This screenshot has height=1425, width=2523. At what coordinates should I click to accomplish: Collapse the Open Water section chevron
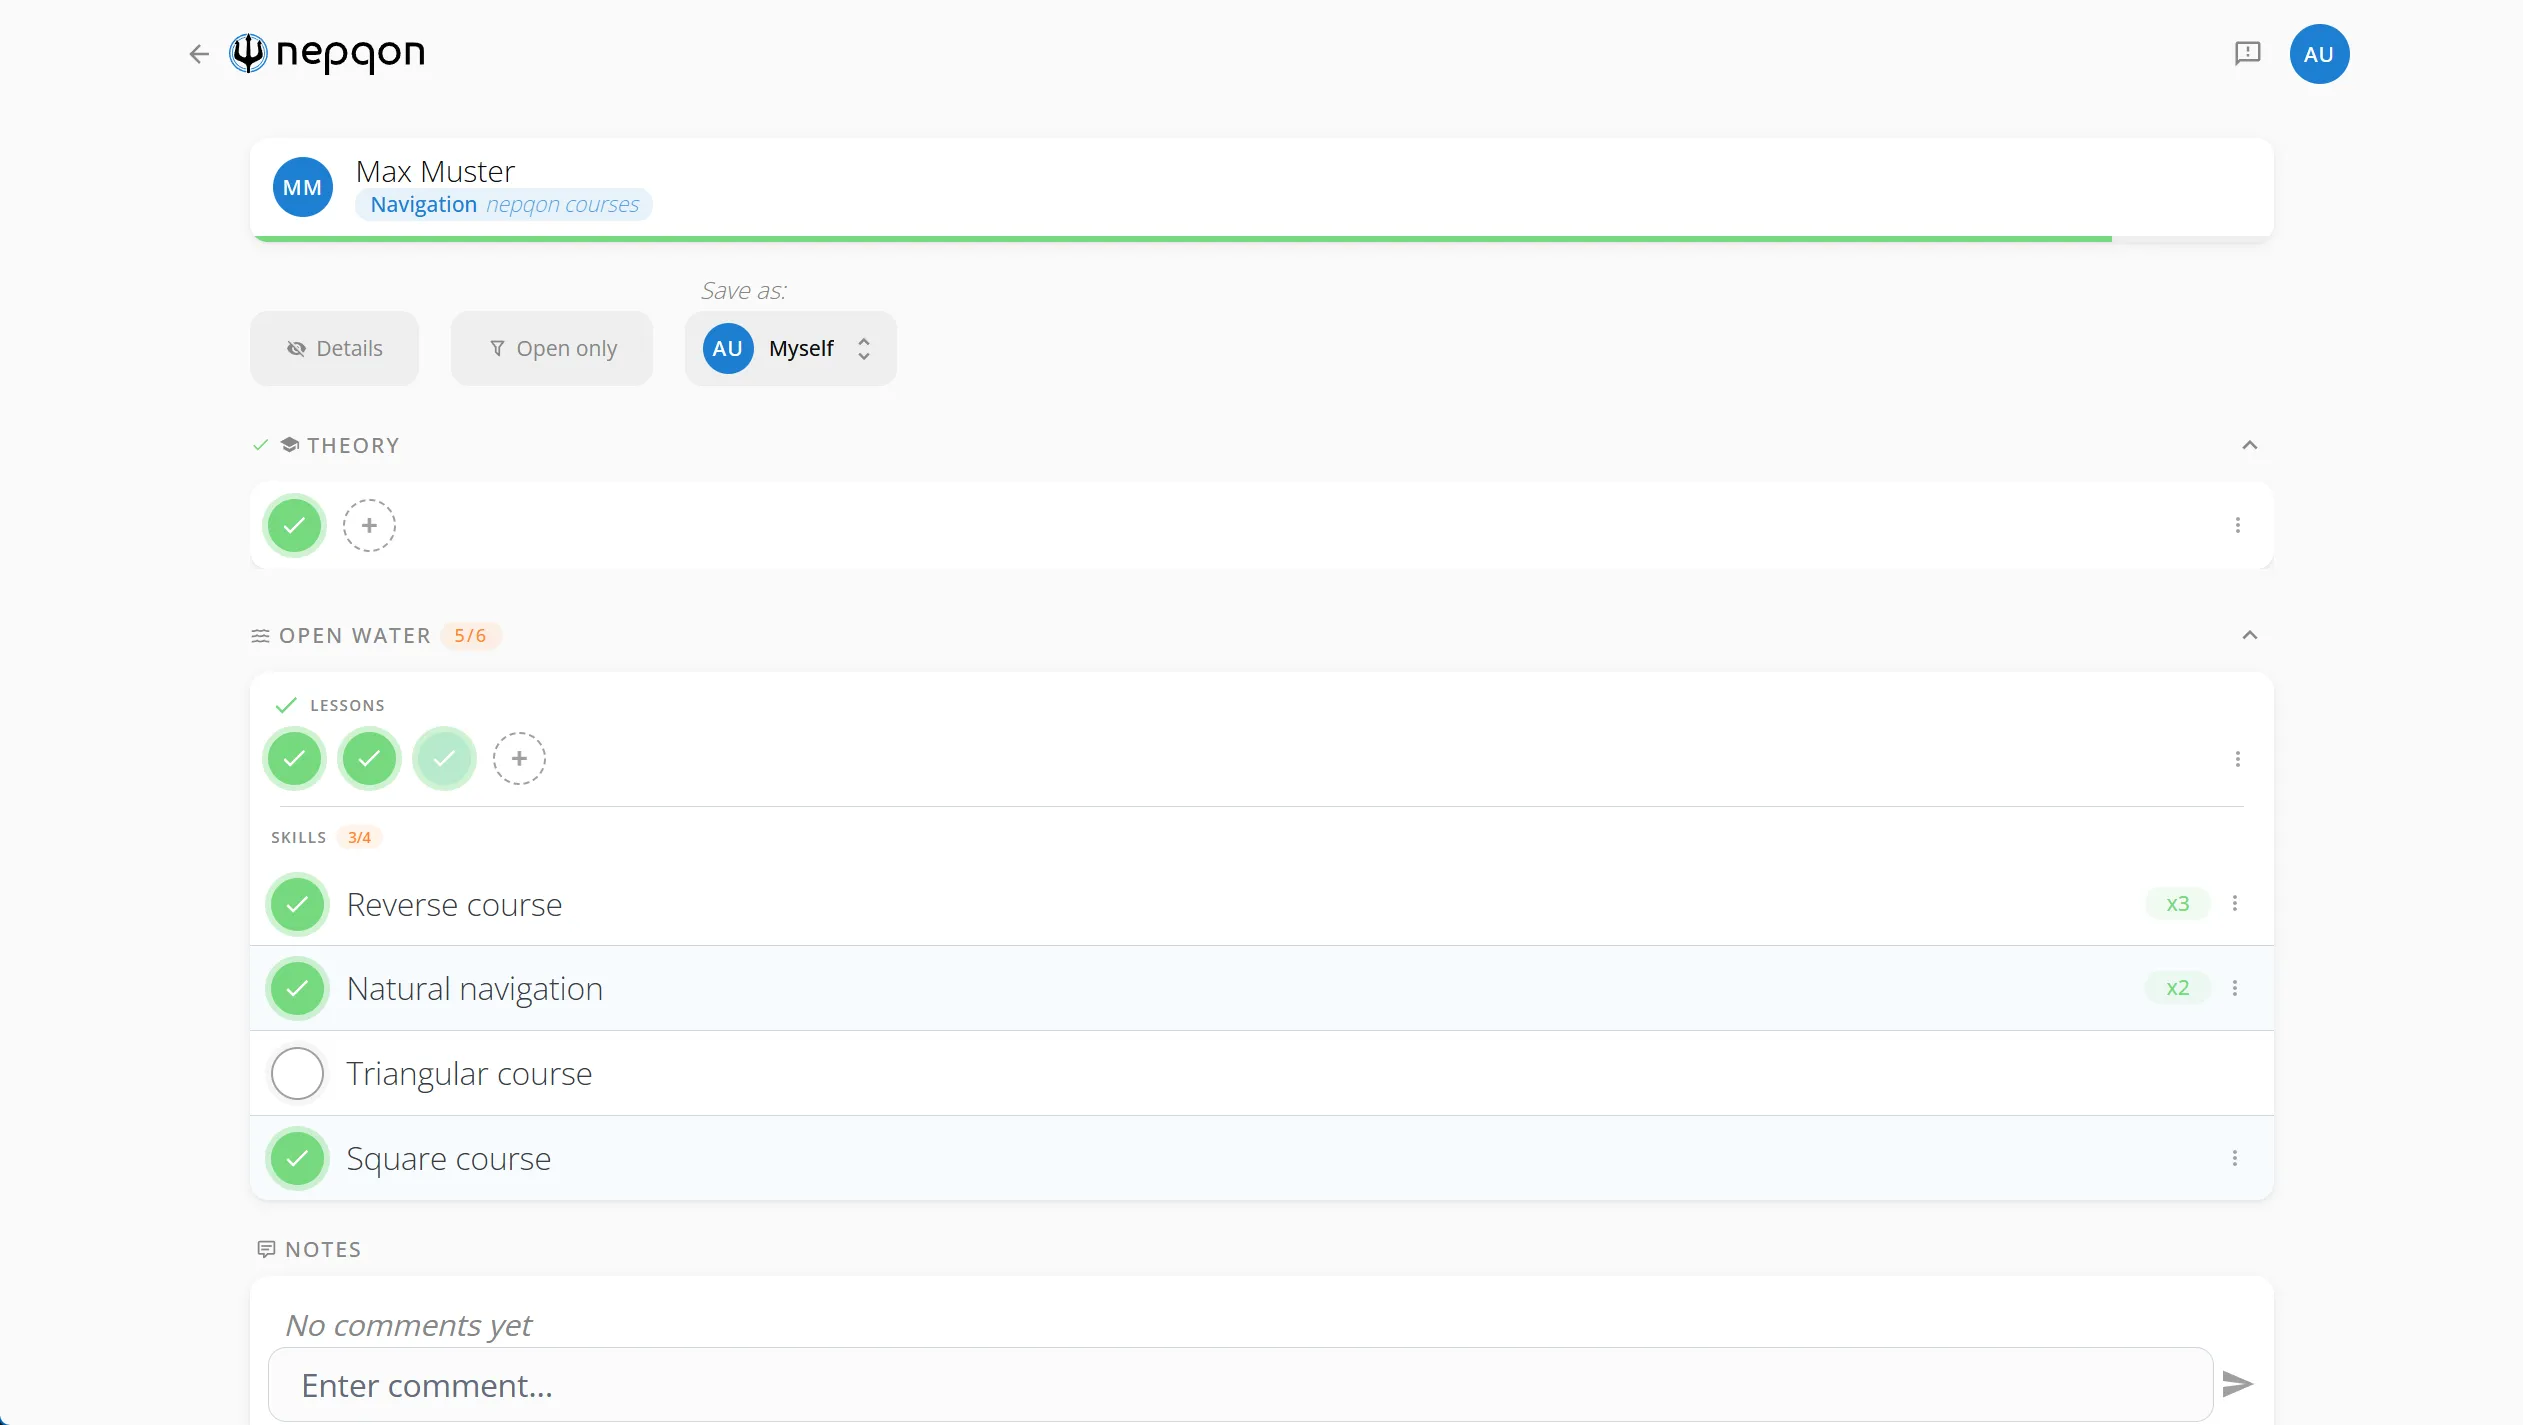pyautogui.click(x=2249, y=635)
